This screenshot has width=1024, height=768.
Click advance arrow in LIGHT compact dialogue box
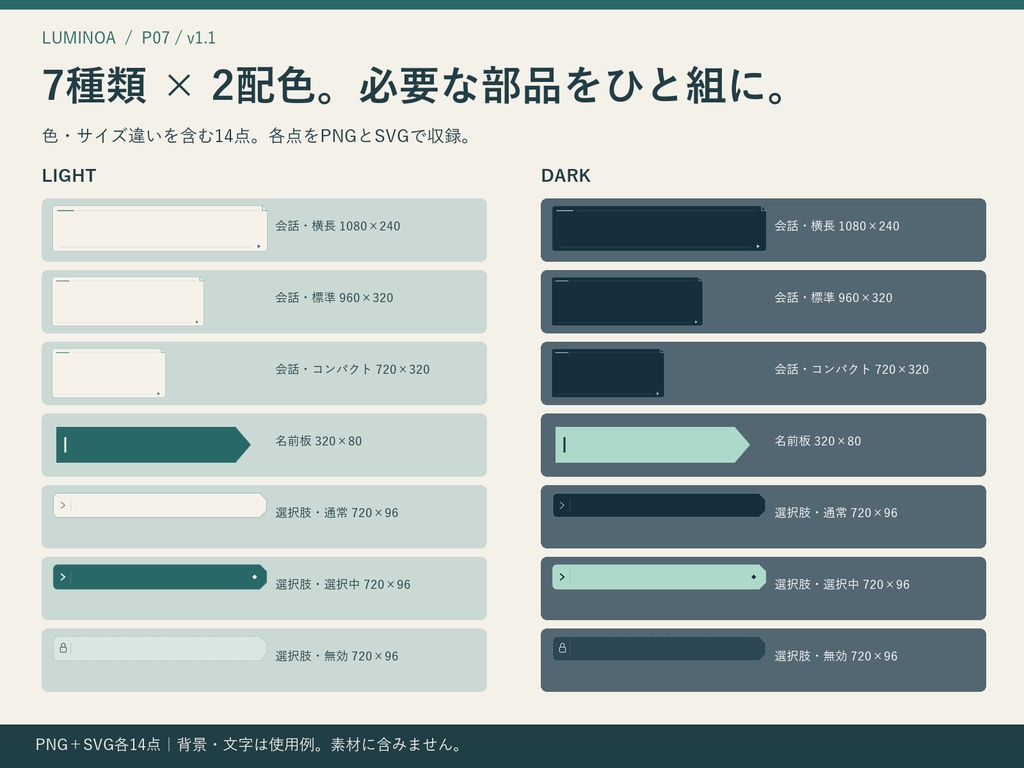[158, 393]
